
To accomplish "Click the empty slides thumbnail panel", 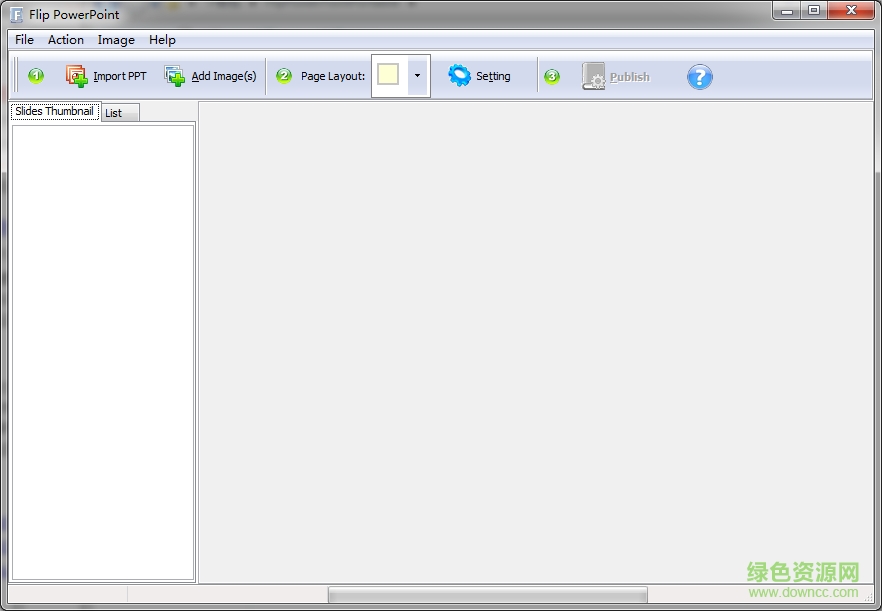I will point(102,350).
